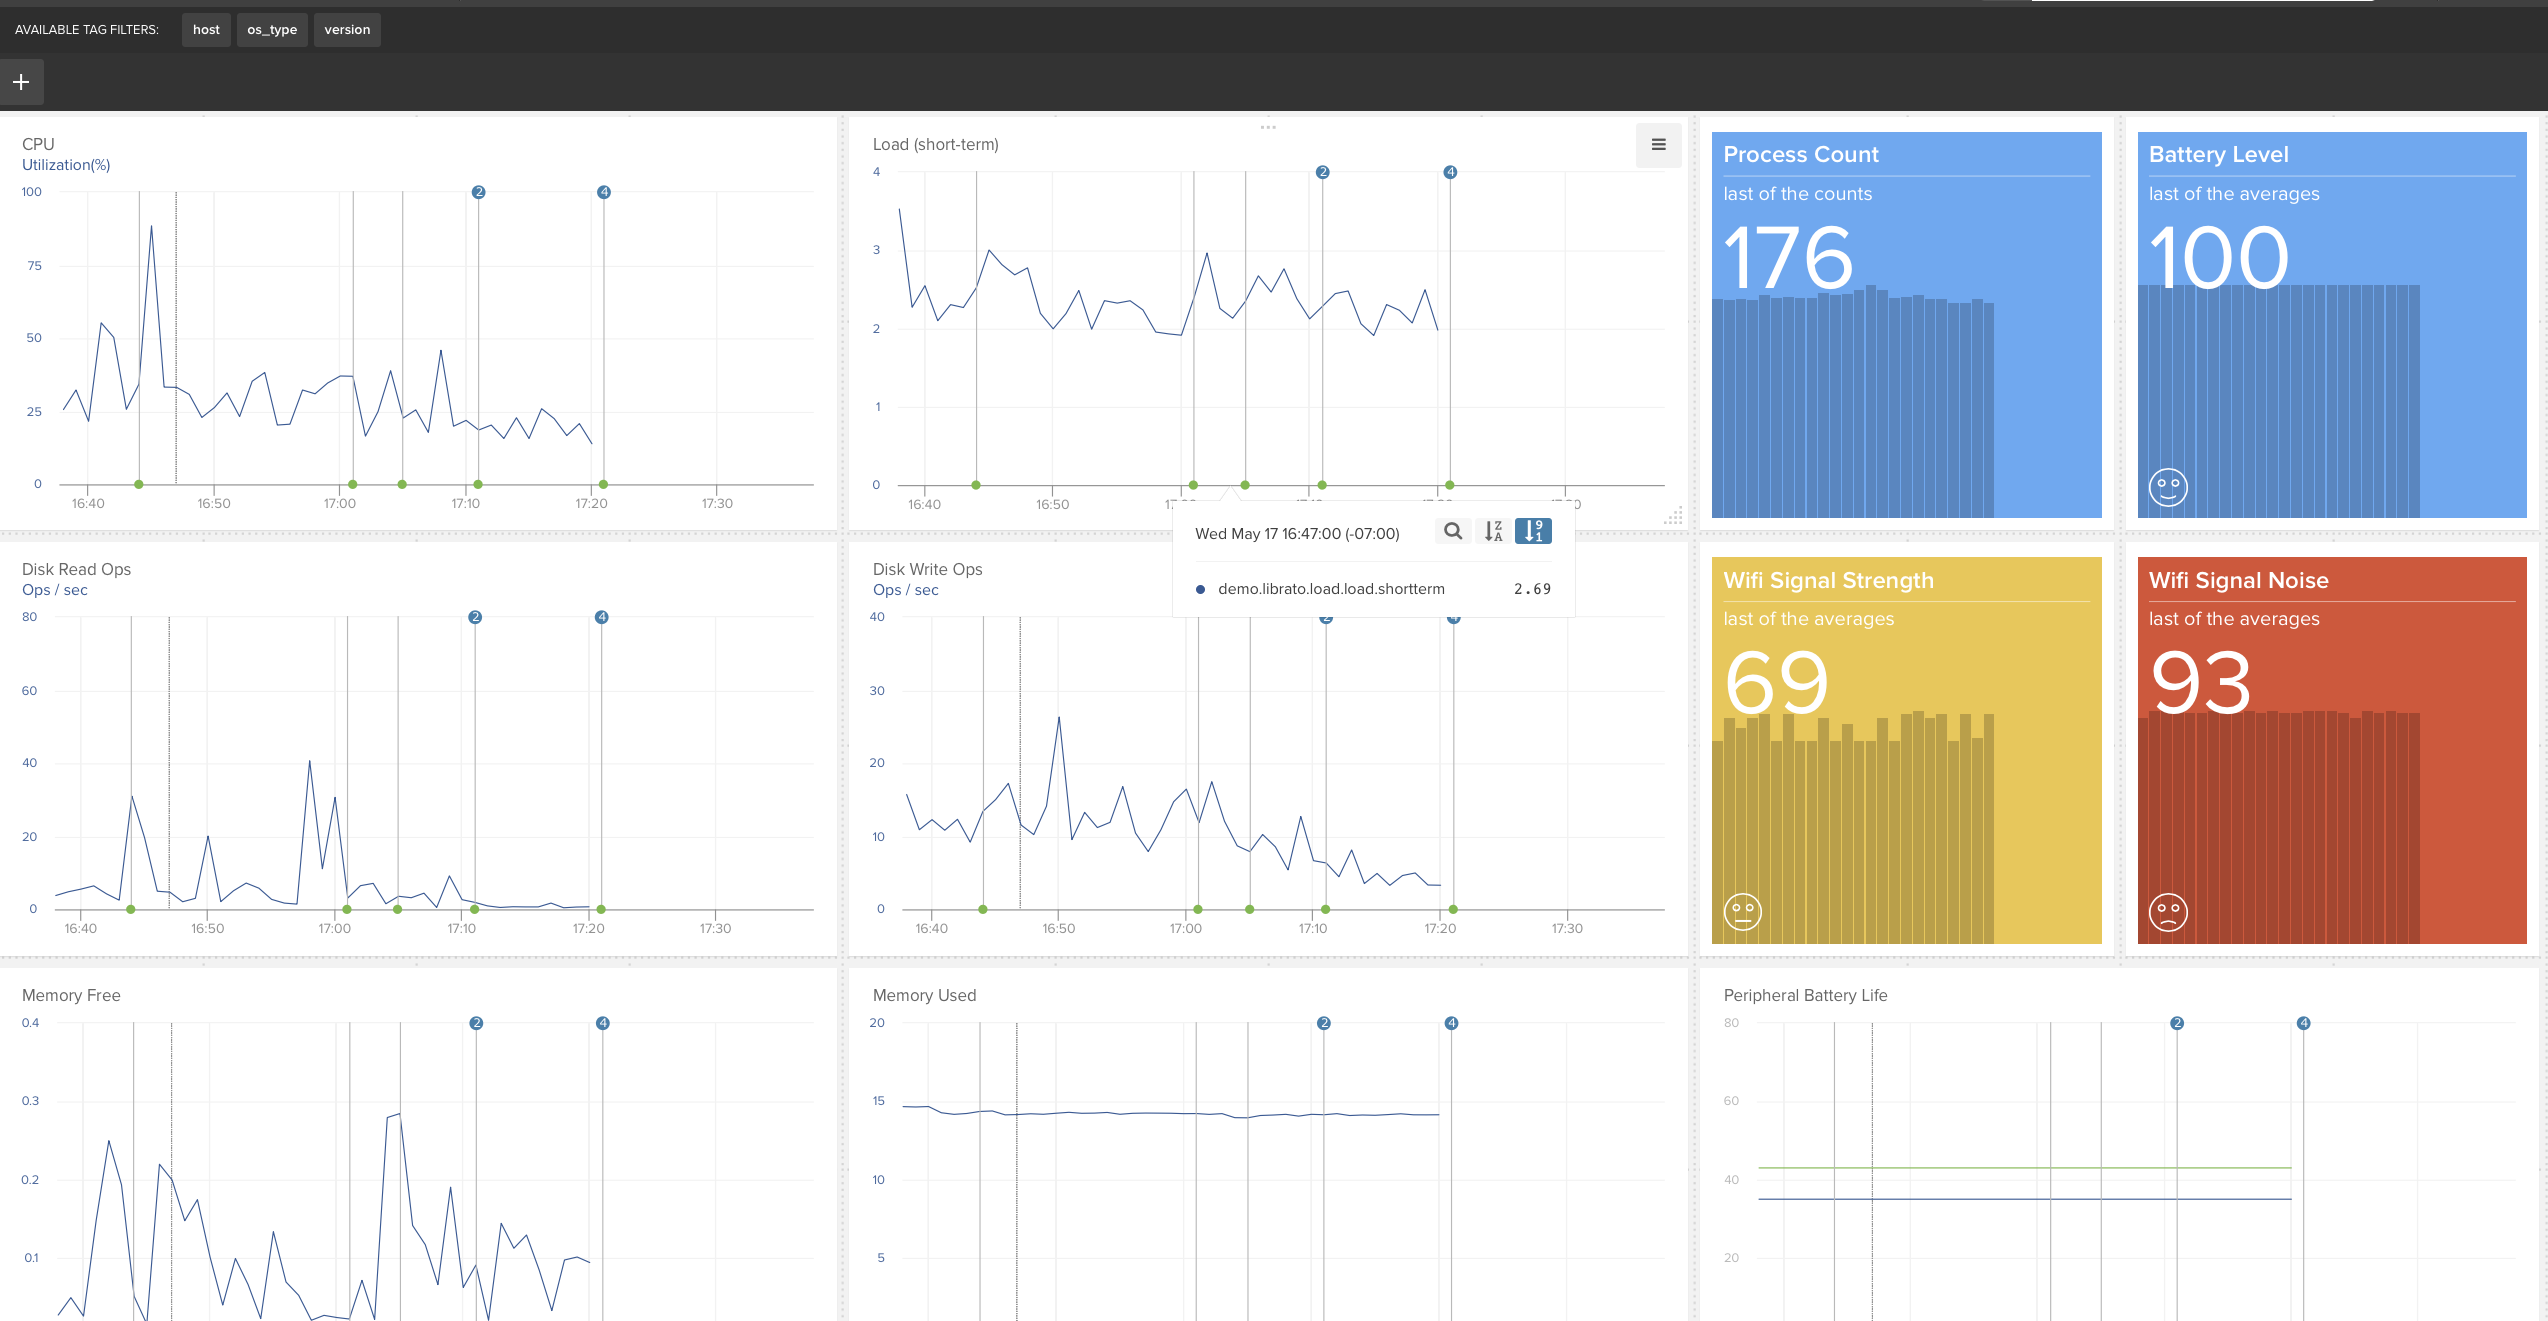Click annotation marker 2 on CPU chart
Image resolution: width=2548 pixels, height=1321 pixels.
click(479, 192)
